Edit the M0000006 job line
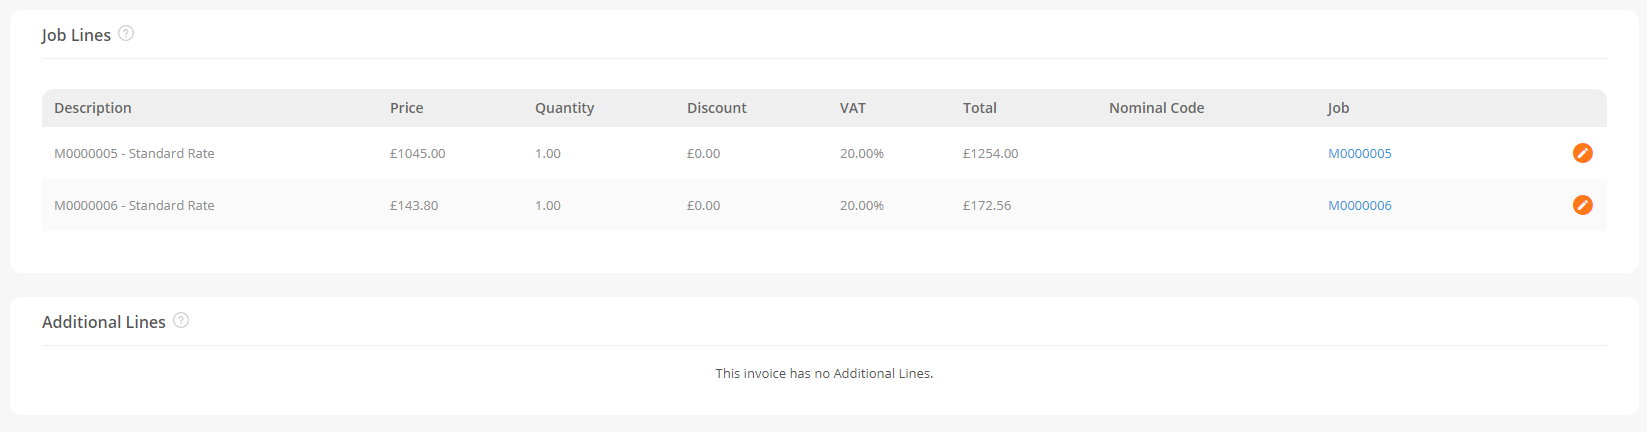This screenshot has width=1647, height=432. [x=1582, y=205]
